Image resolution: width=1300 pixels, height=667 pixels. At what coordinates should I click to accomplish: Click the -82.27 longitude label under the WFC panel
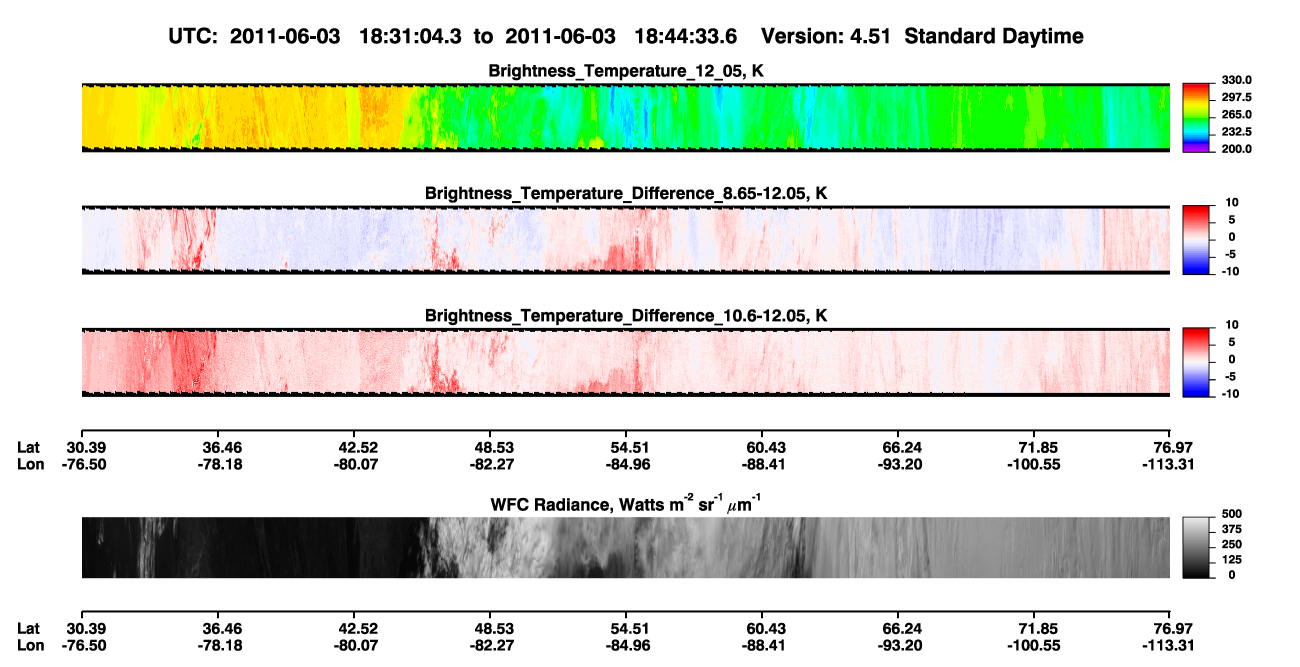pyautogui.click(x=493, y=645)
